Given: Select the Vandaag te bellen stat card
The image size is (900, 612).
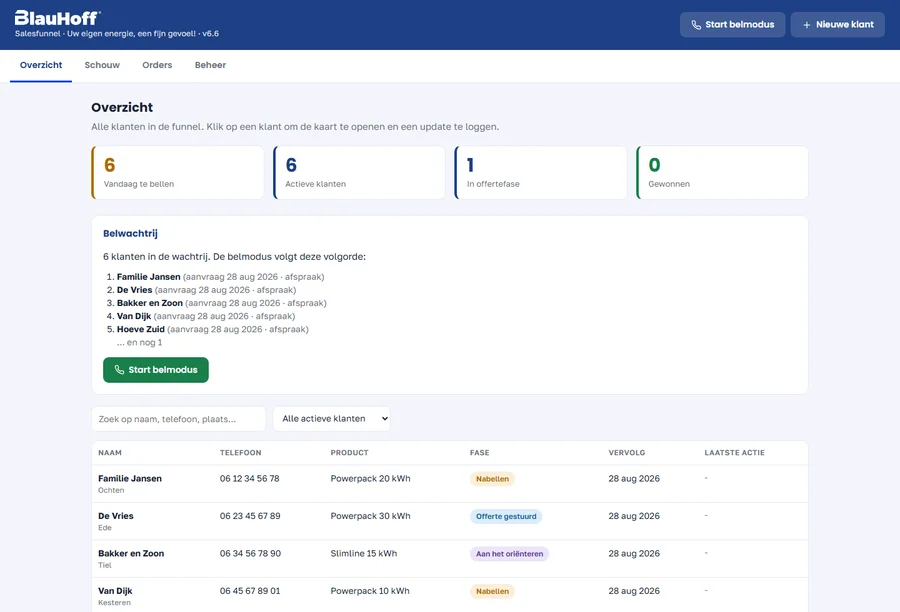Looking at the screenshot, I should (177, 173).
